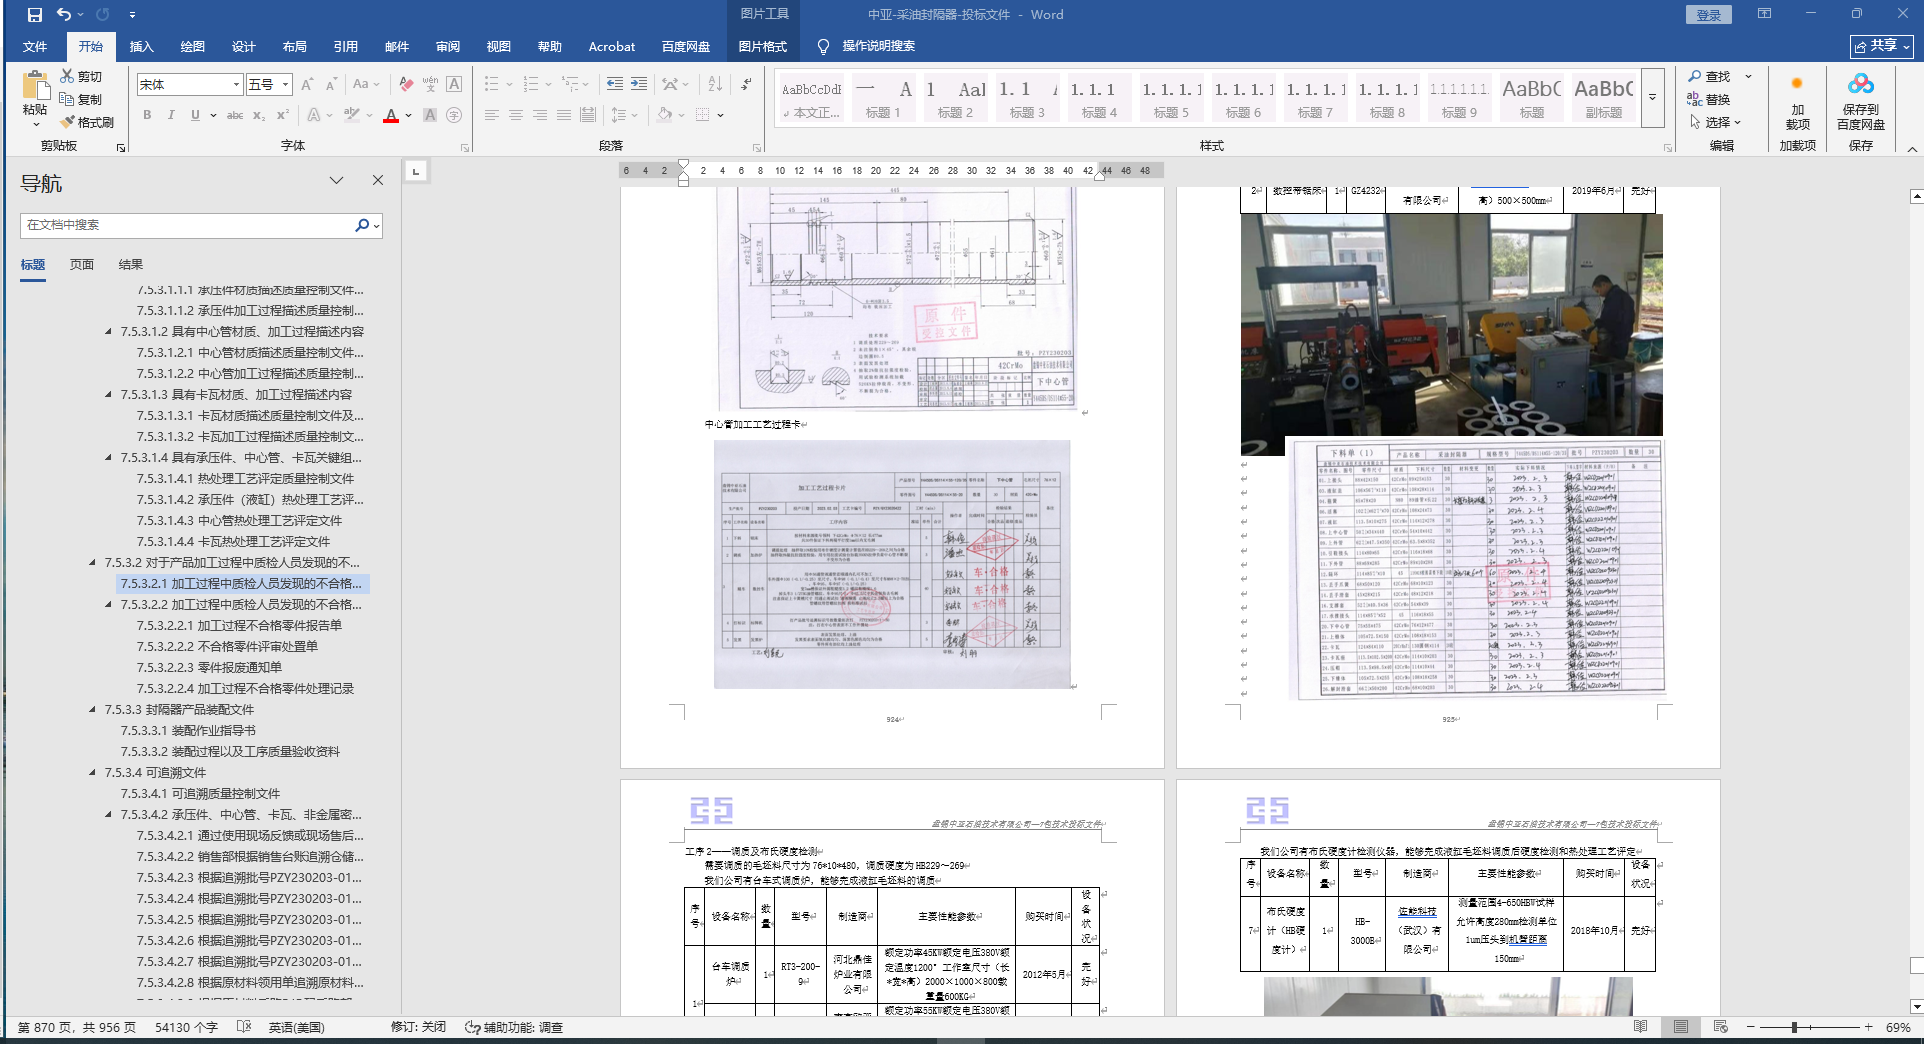Open the Select (选择) dropdown
Image resolution: width=1924 pixels, height=1044 pixels.
[1715, 122]
